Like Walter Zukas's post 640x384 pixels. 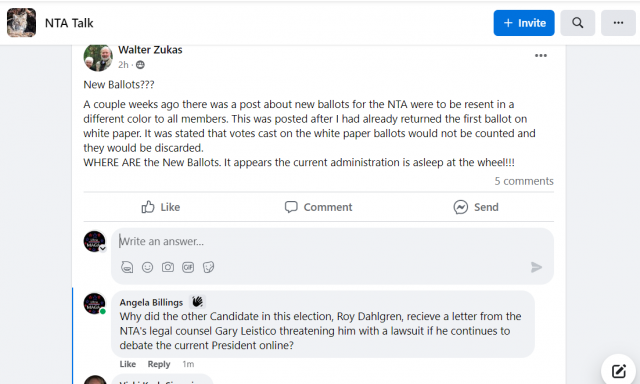point(160,207)
